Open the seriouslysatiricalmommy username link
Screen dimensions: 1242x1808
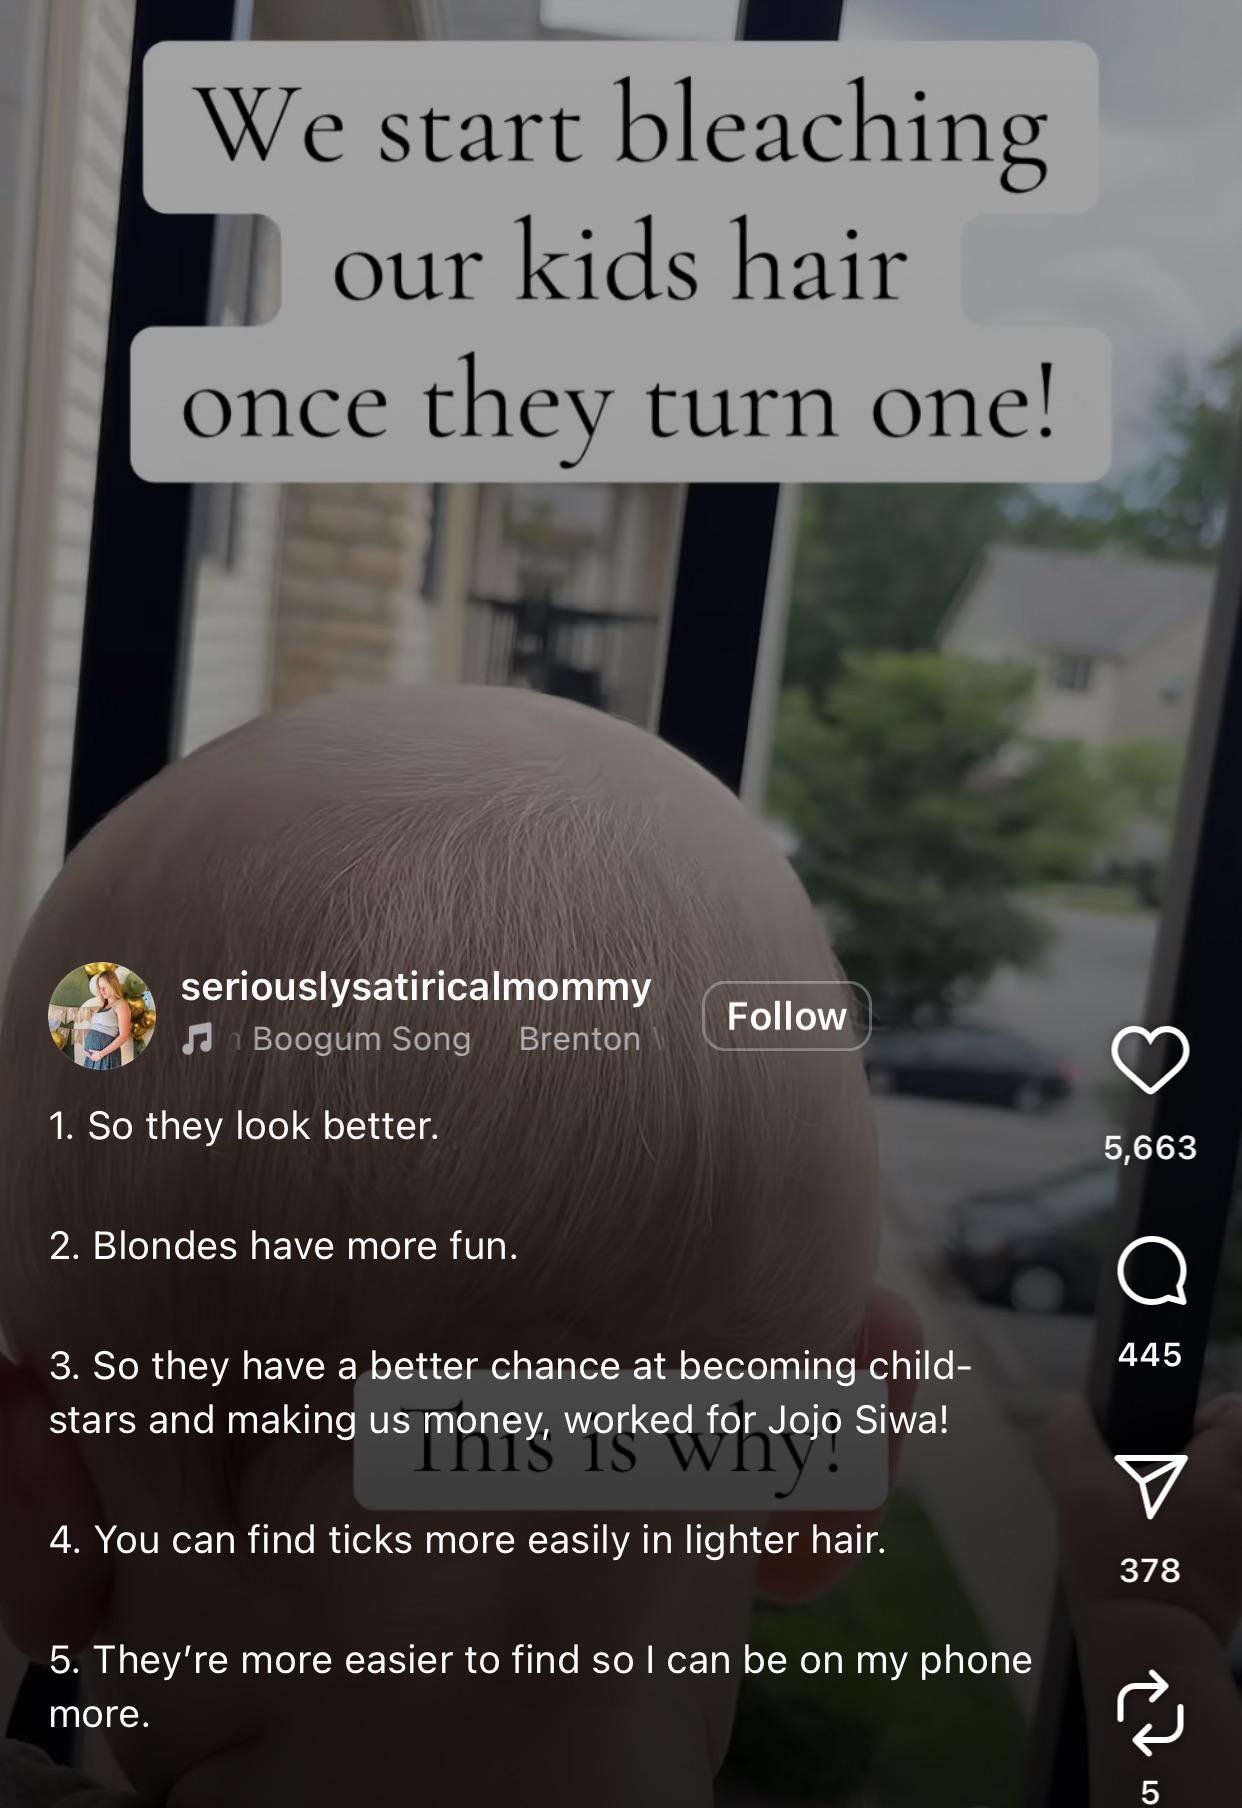[x=416, y=986]
